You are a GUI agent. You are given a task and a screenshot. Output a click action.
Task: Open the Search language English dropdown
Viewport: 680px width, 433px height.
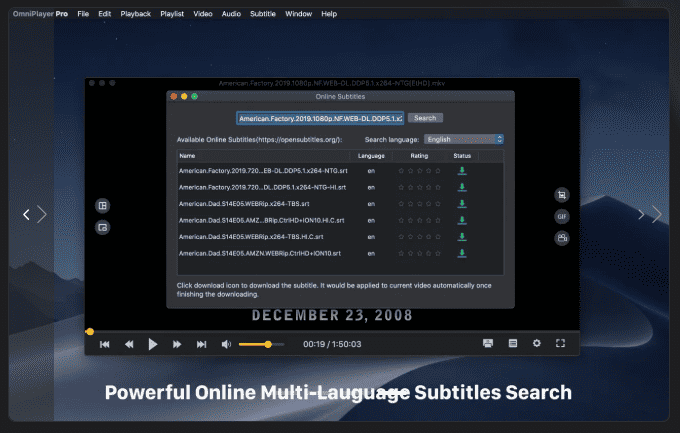(x=464, y=139)
